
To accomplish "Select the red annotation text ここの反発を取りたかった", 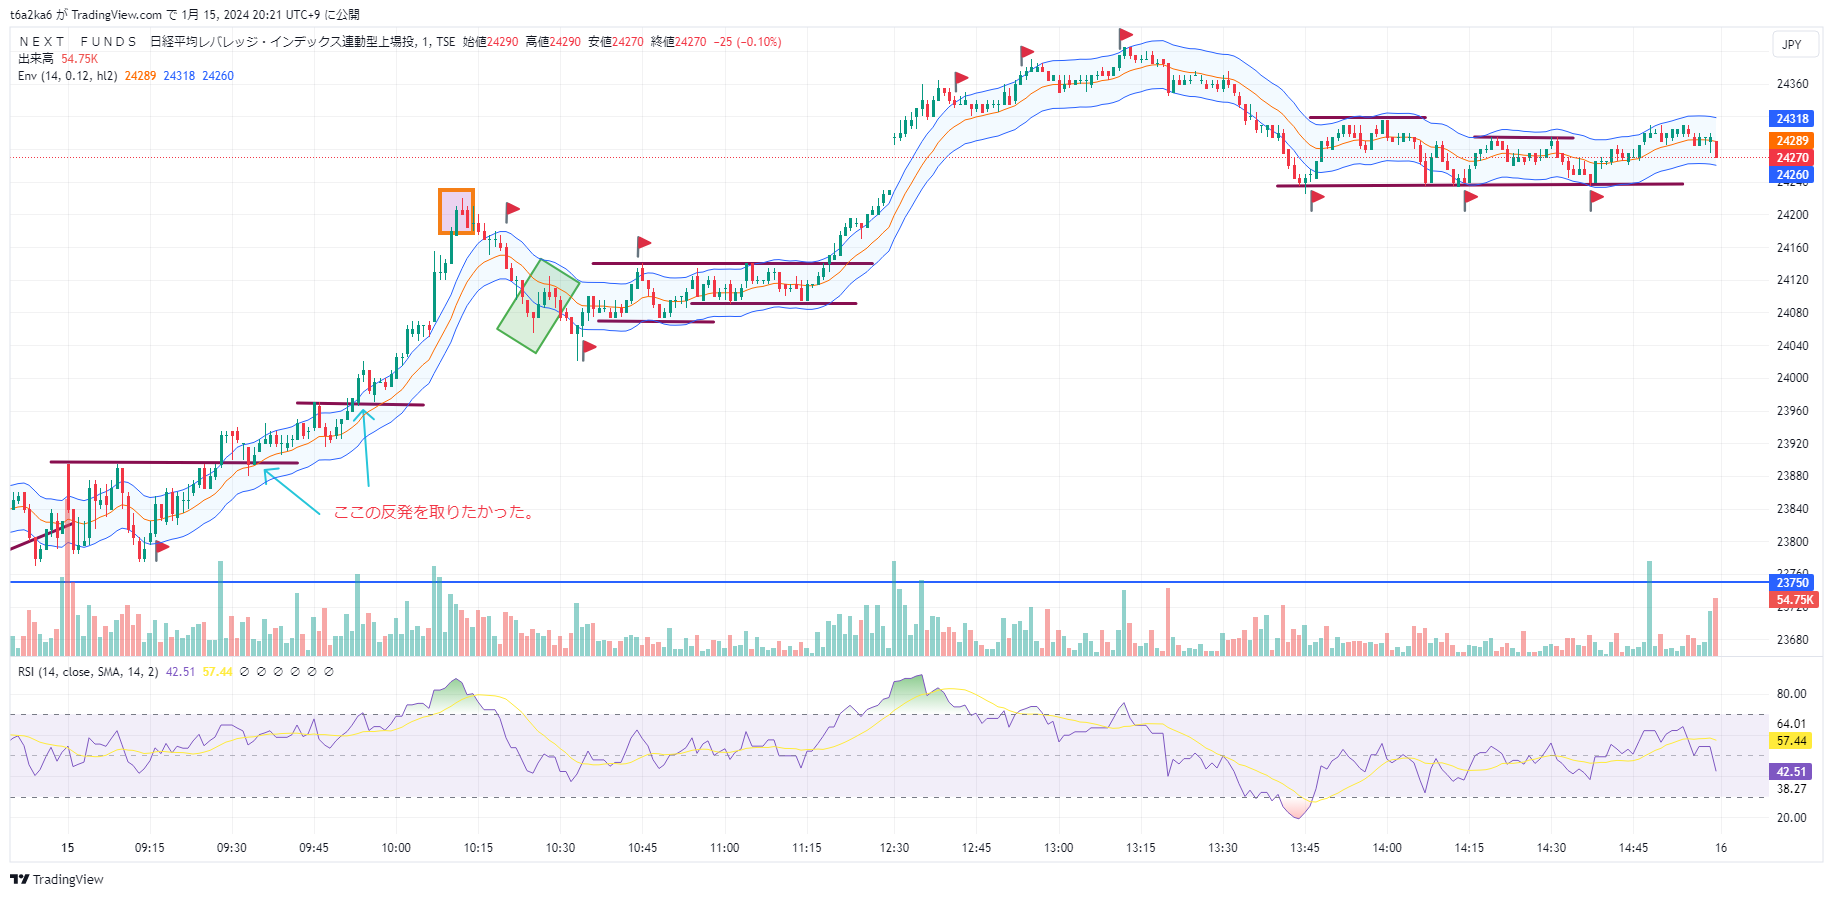I will pyautogui.click(x=435, y=512).
